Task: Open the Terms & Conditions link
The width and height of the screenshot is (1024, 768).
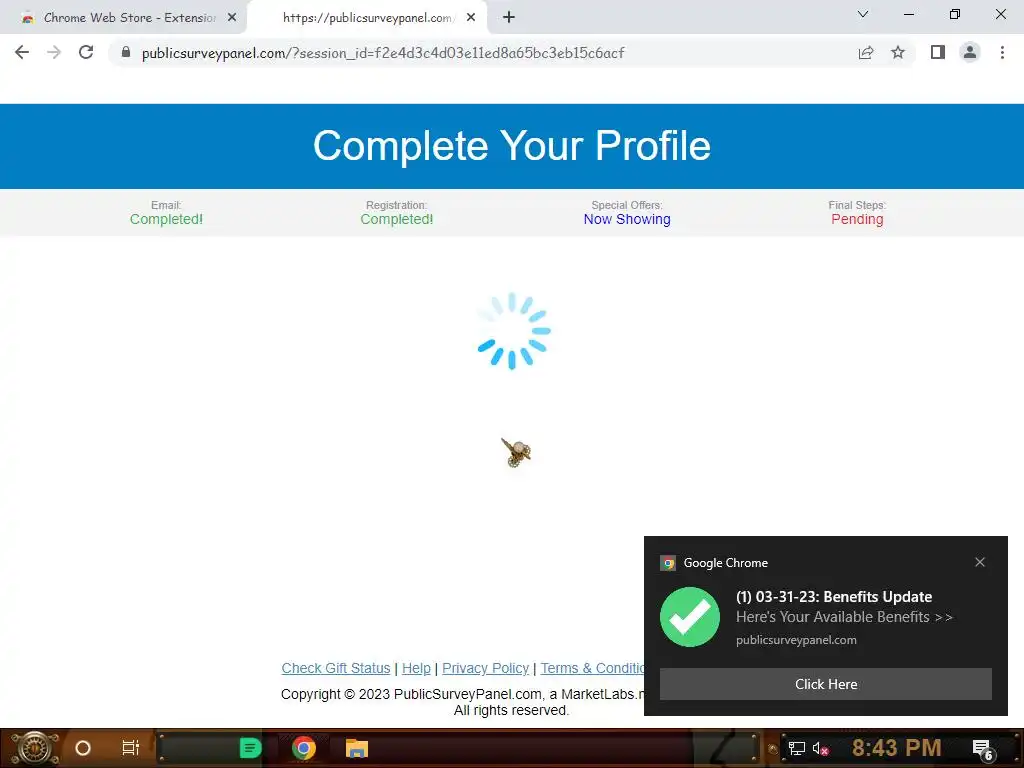Action: click(x=592, y=668)
